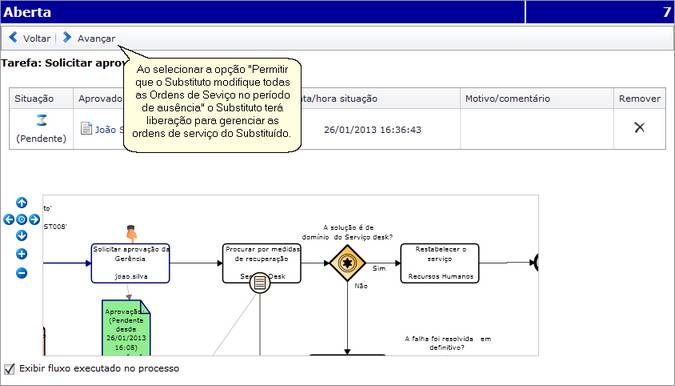Pan the flow diagram up

pos(22,203)
